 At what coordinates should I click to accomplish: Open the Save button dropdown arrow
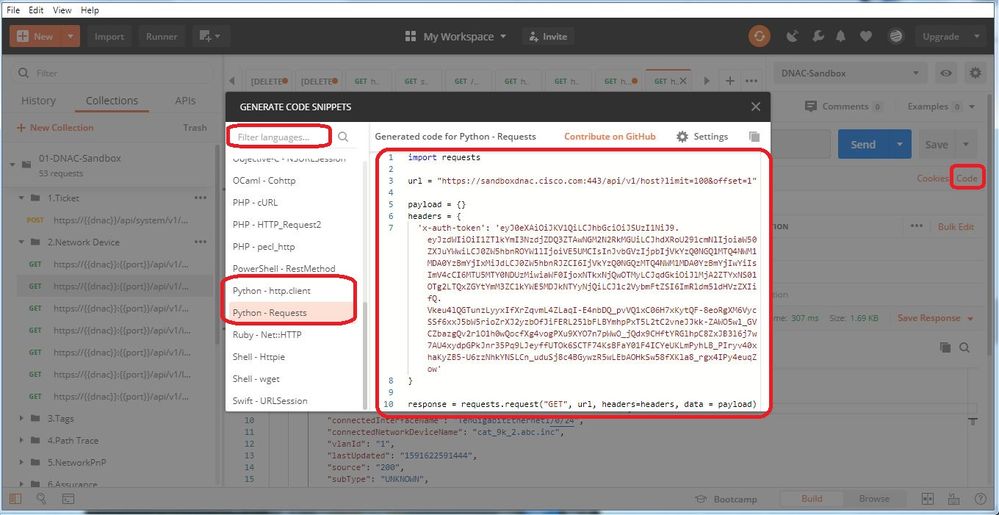click(x=966, y=144)
